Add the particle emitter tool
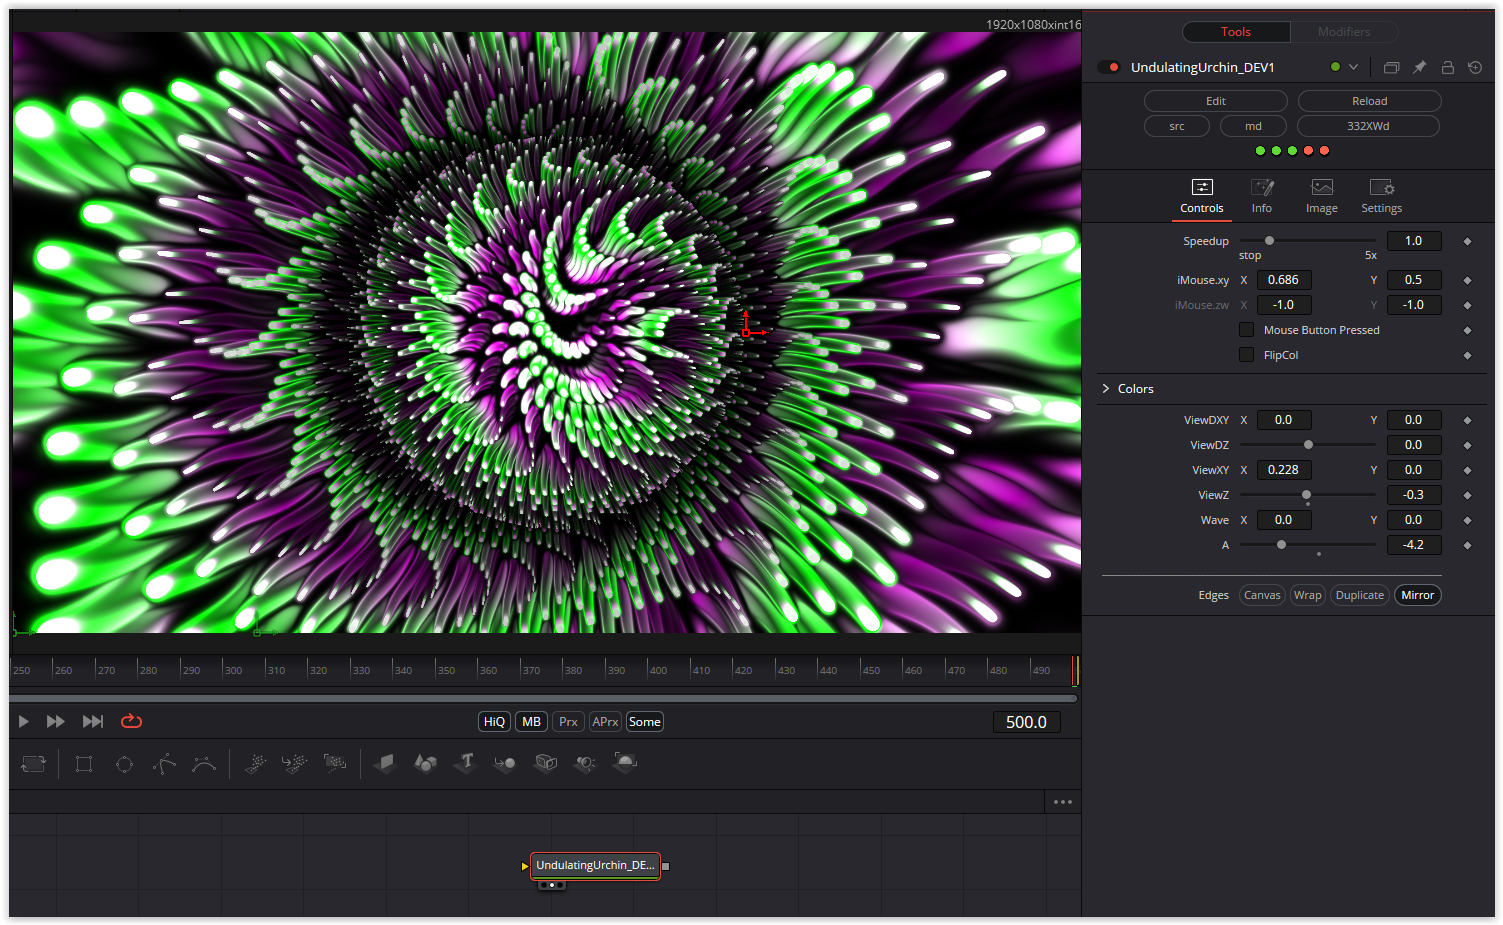The image size is (1503, 925). [x=255, y=764]
